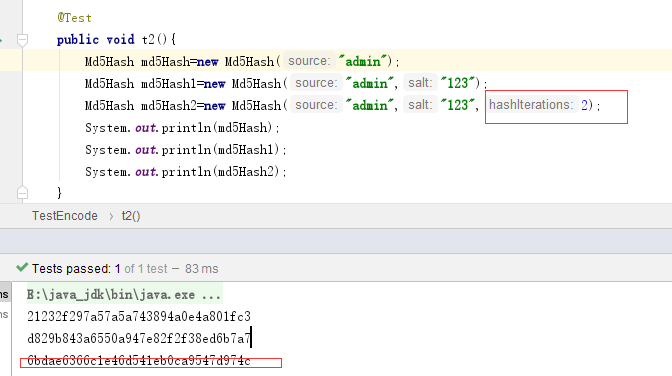Click the println(md5Hash2) statement
Image resolution: width=672 pixels, height=376 pixels.
pos(186,172)
